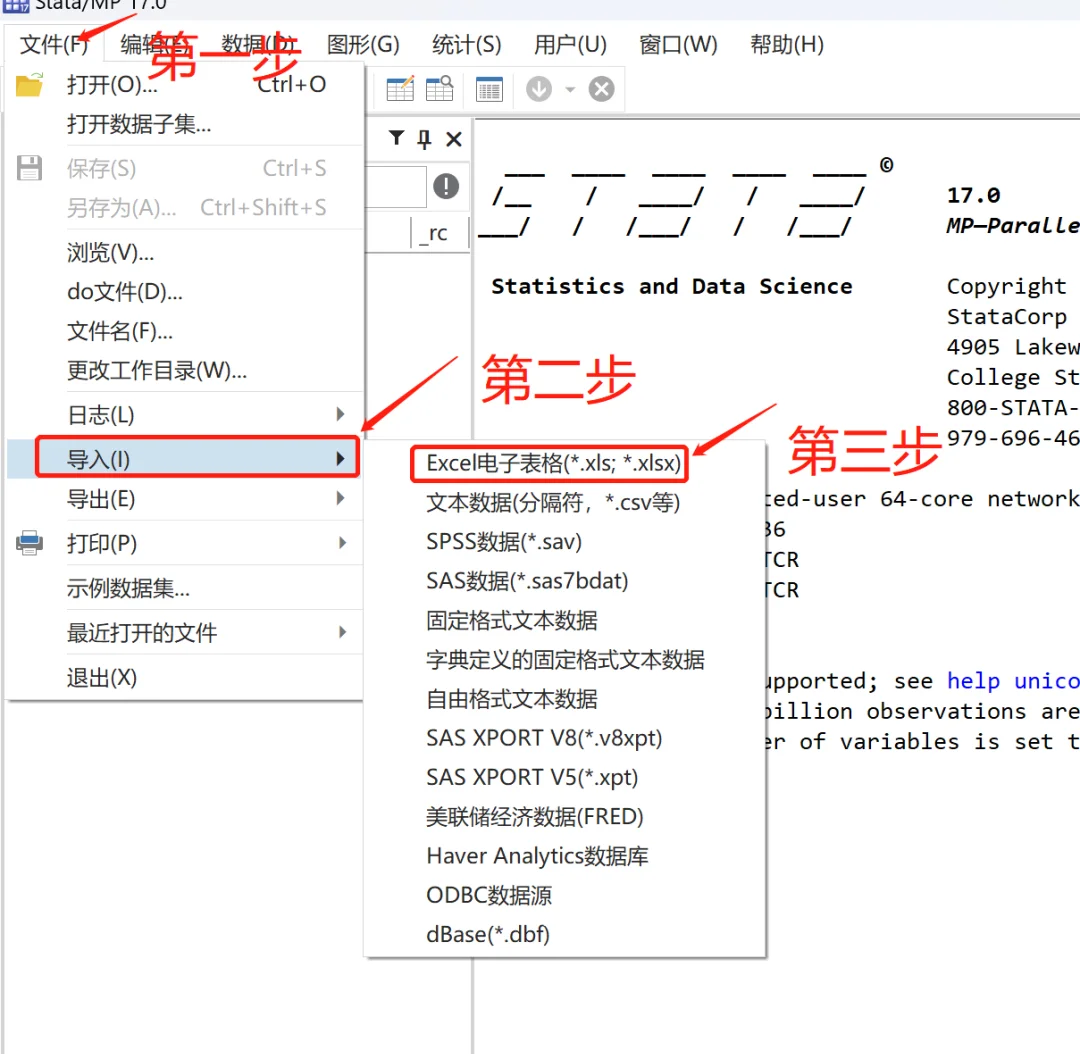This screenshot has height=1054, width=1080.
Task: Expand the 导出(E) submenu
Action: click(185, 499)
